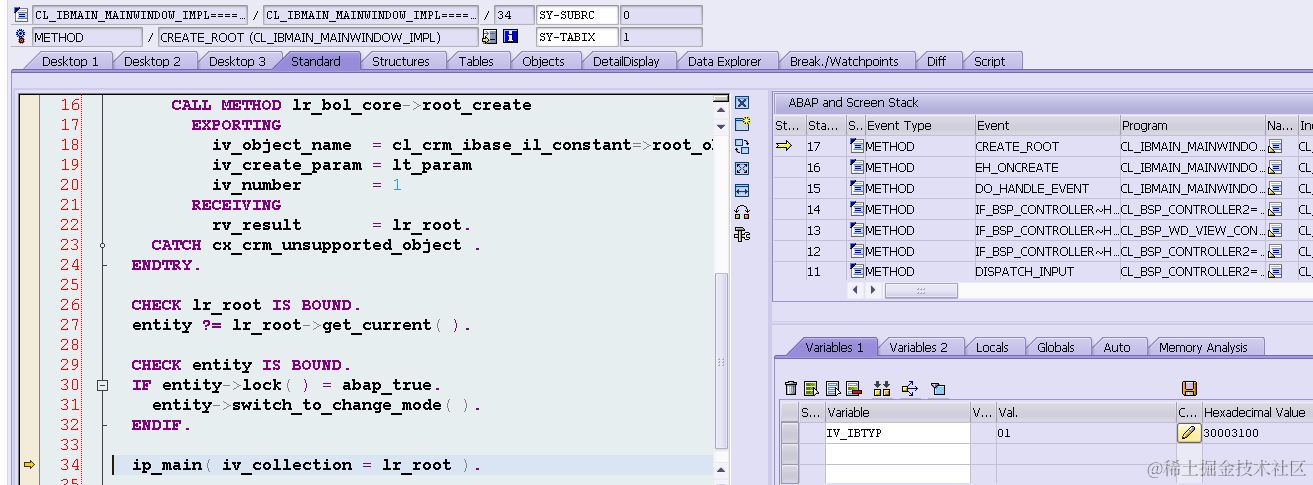Click the SY-SUBRC field
The image size is (1313, 485).
[577, 15]
